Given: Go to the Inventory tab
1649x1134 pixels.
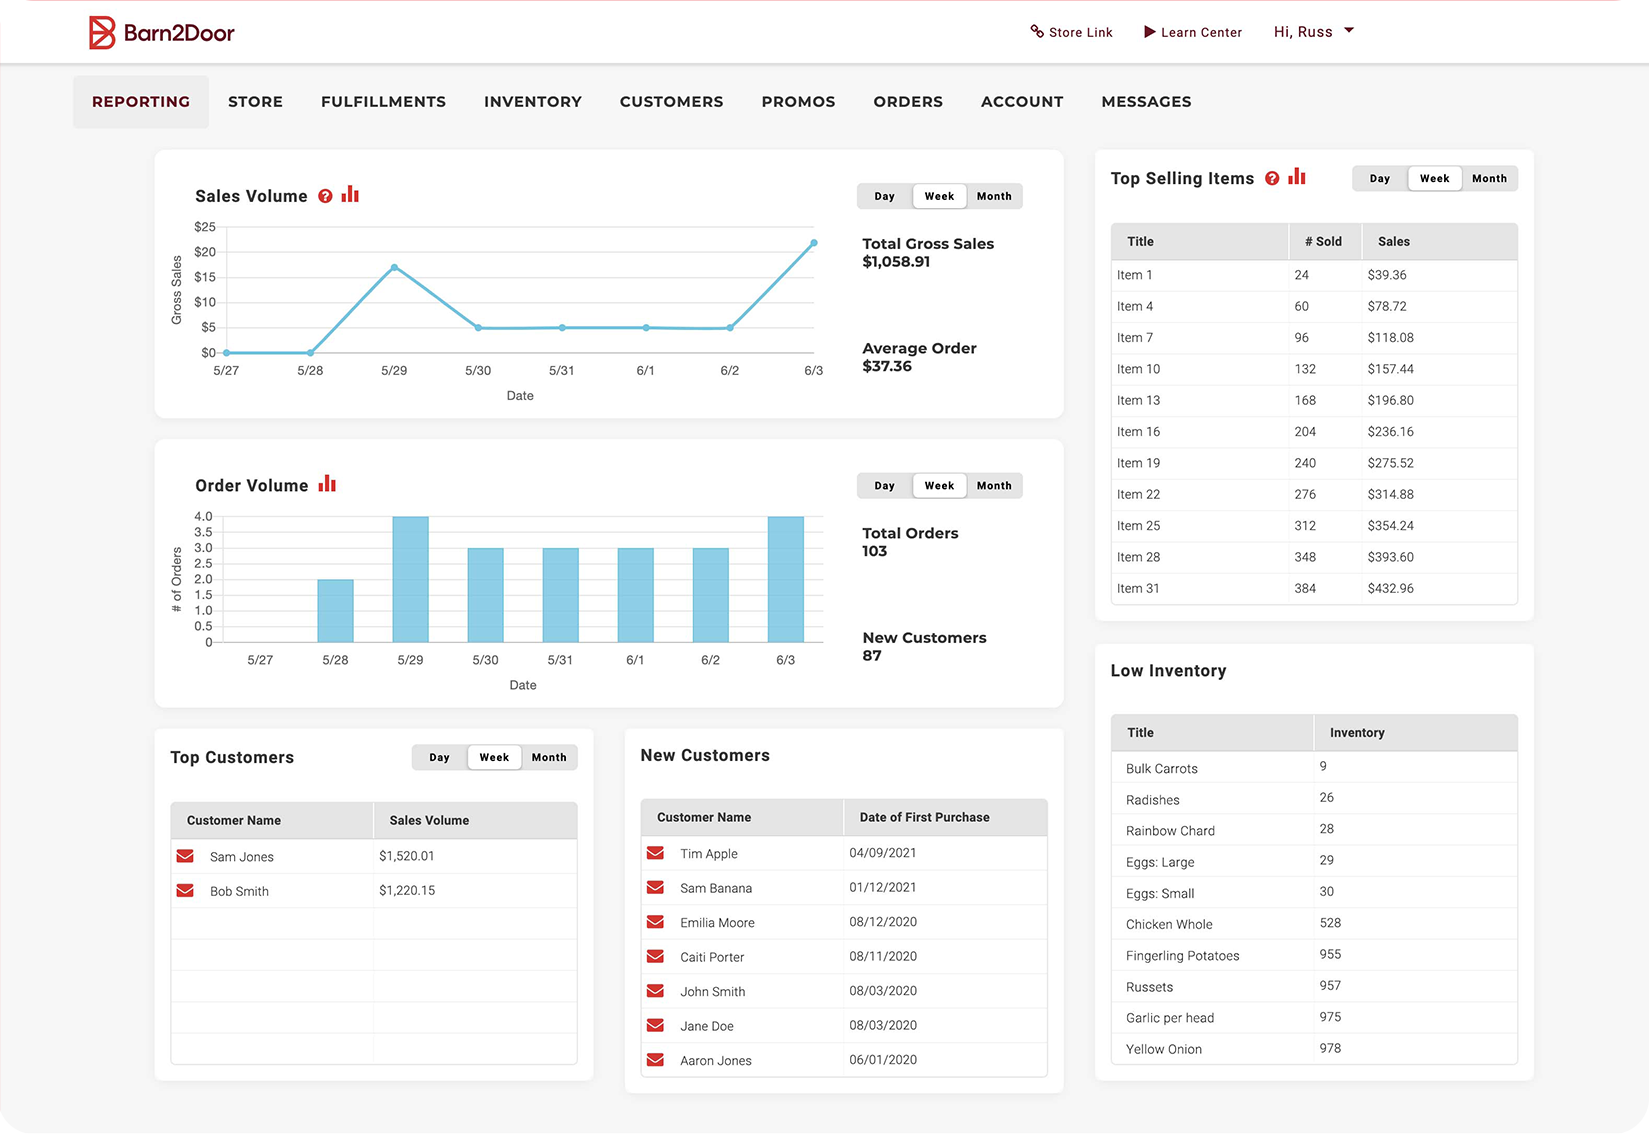Looking at the screenshot, I should click(533, 102).
